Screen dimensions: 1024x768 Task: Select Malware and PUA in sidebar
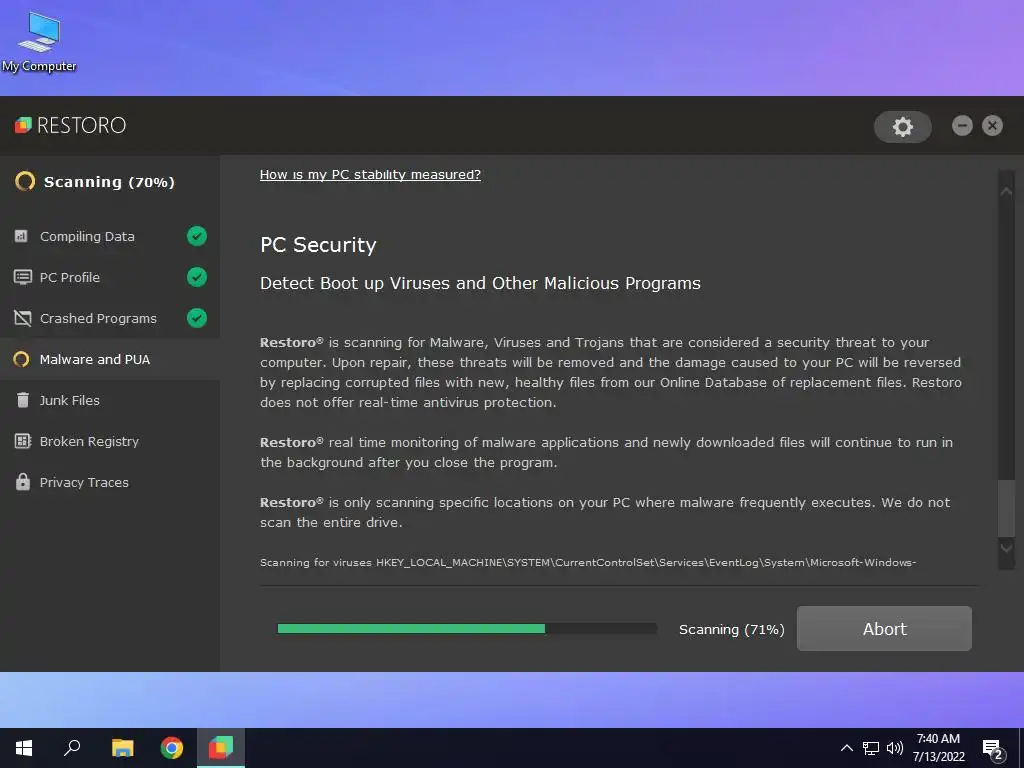tap(110, 359)
